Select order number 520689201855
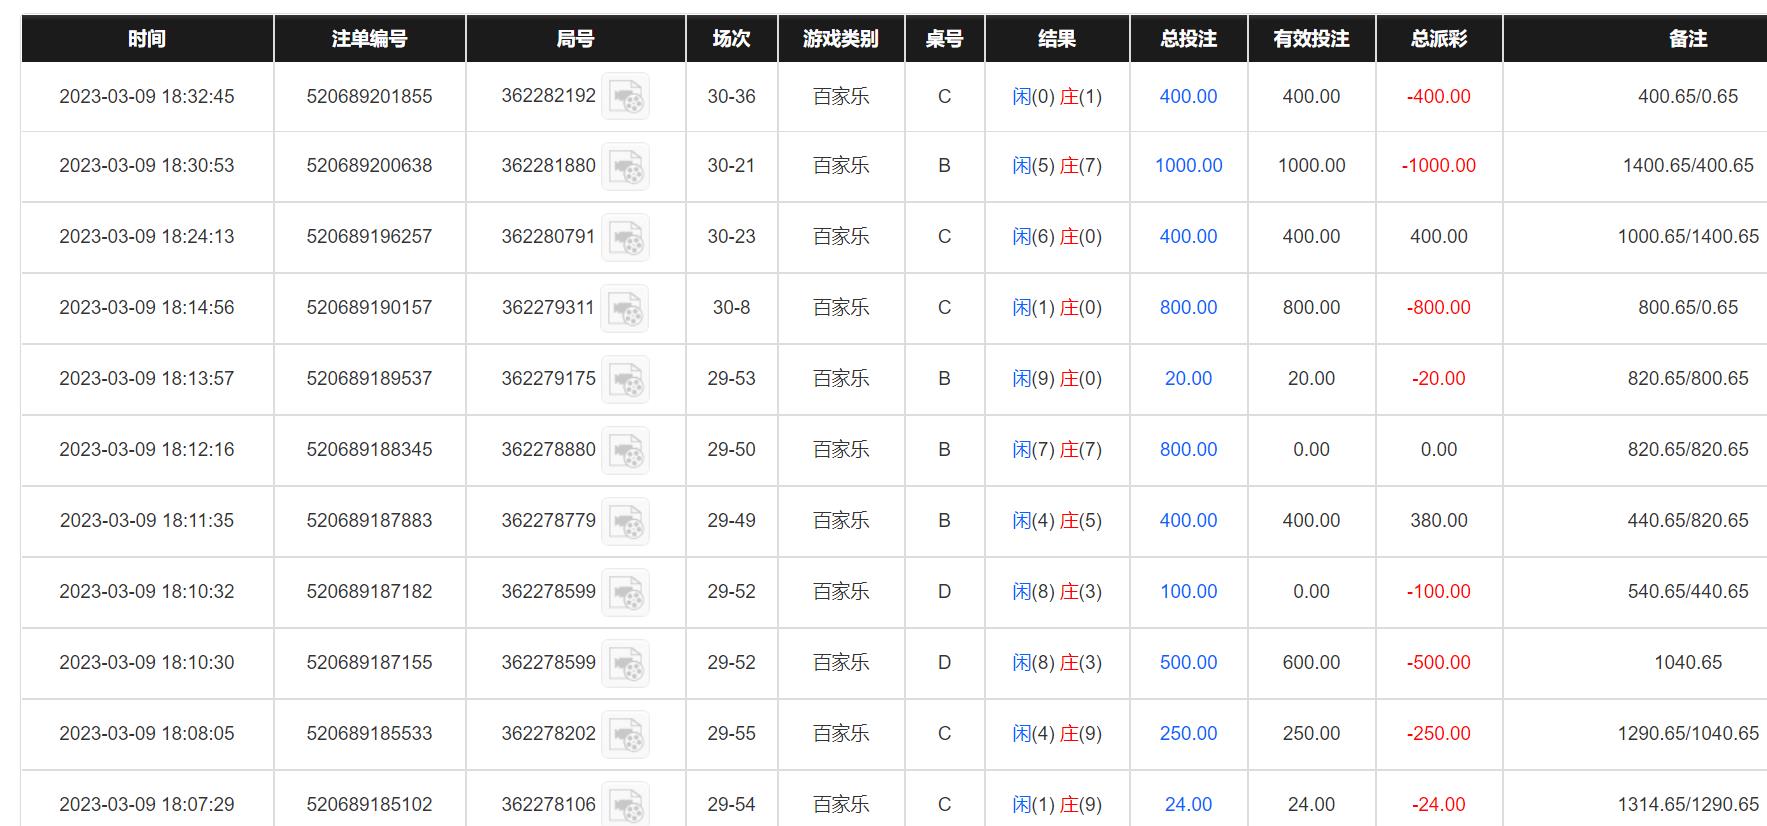This screenshot has height=826, width=1767. tap(369, 97)
